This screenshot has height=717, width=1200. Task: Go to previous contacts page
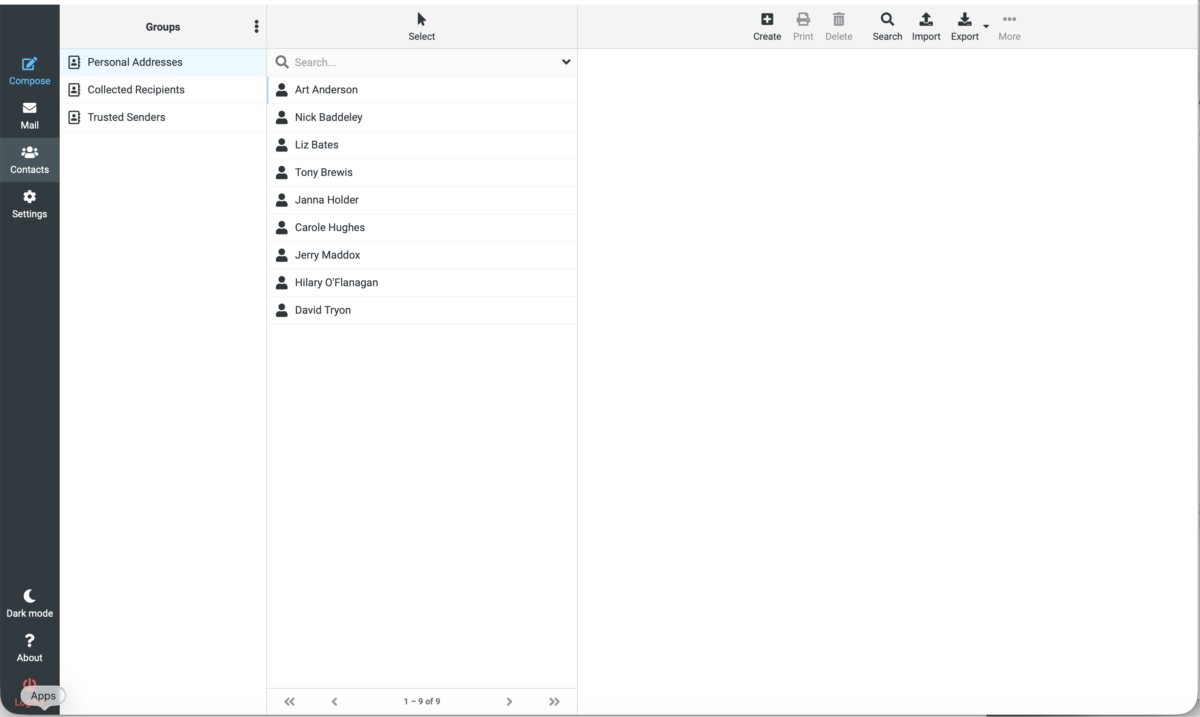(334, 702)
